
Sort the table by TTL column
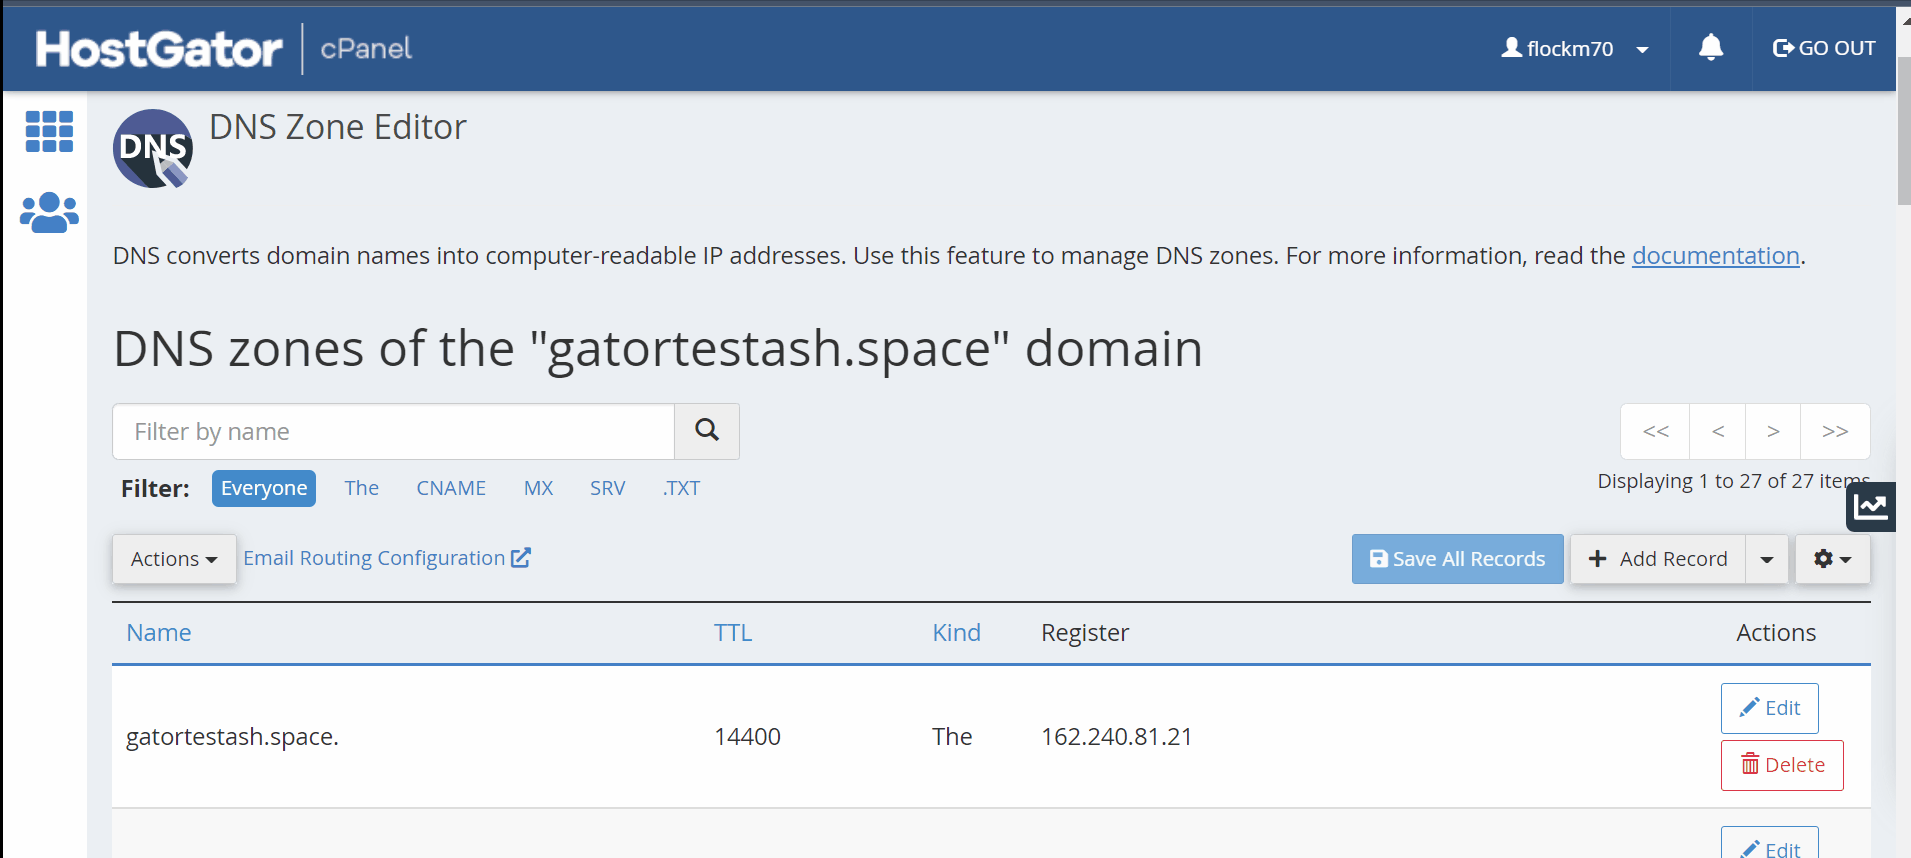733,633
